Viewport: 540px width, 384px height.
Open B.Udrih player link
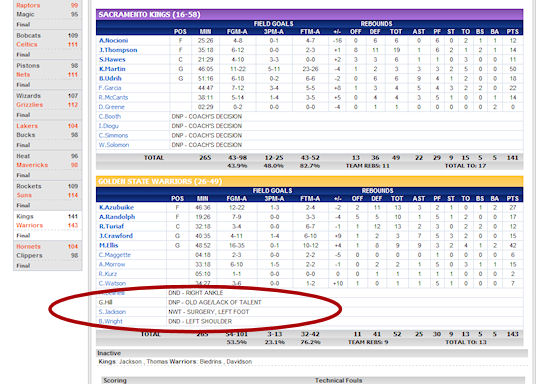pos(110,78)
